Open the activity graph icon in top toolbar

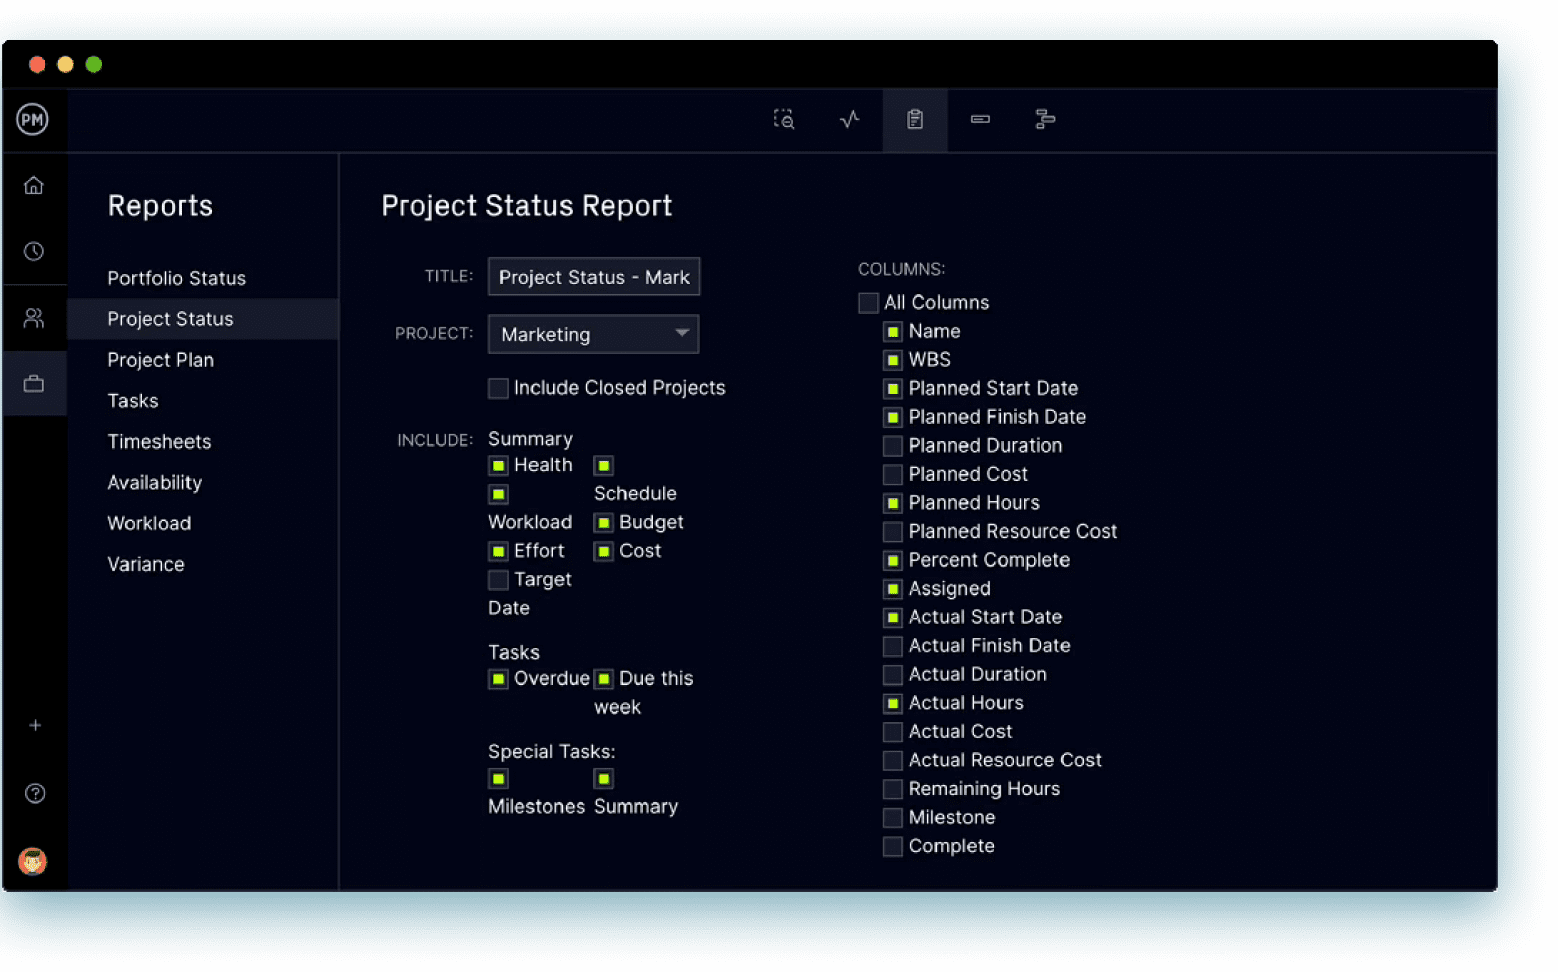[x=849, y=119]
